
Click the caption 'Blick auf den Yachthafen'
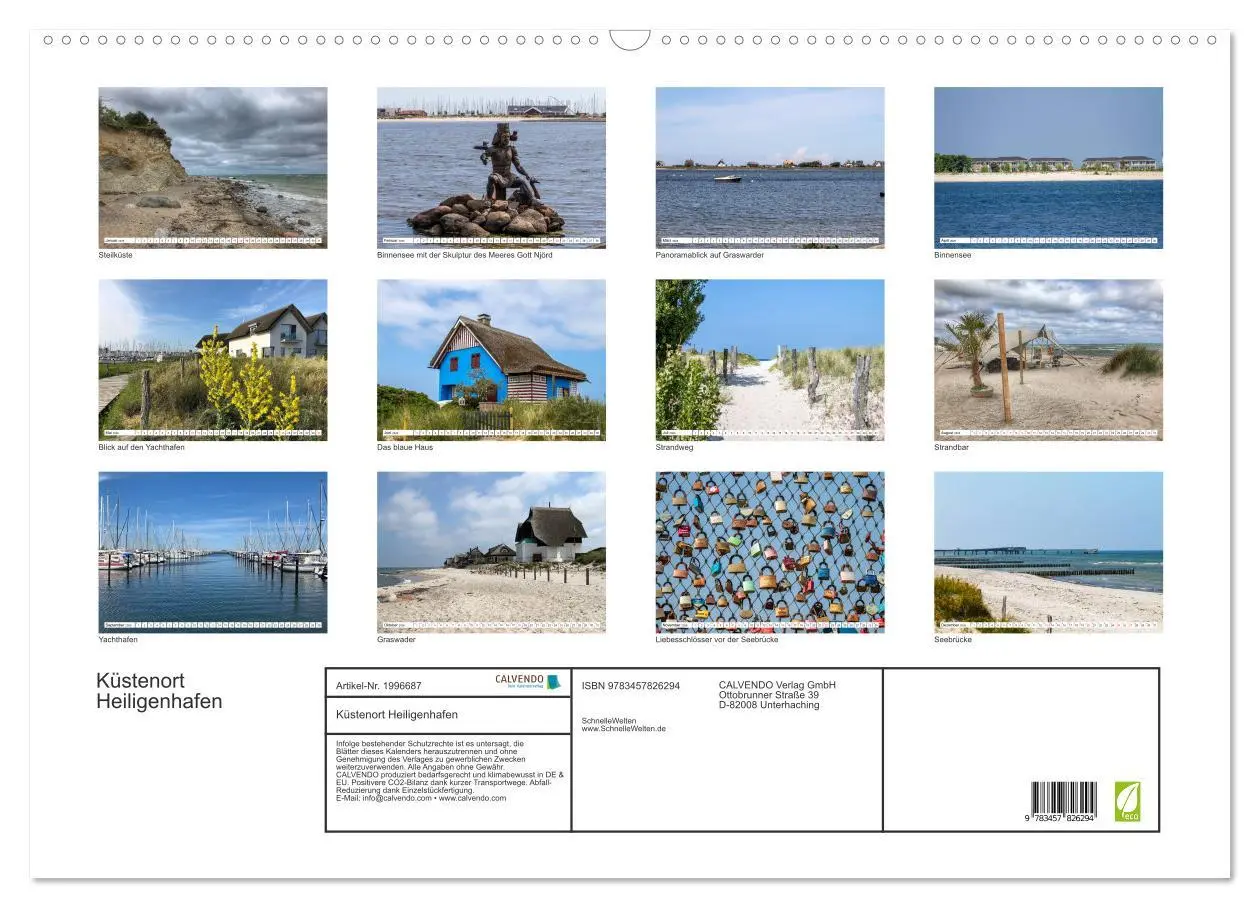pos(141,447)
